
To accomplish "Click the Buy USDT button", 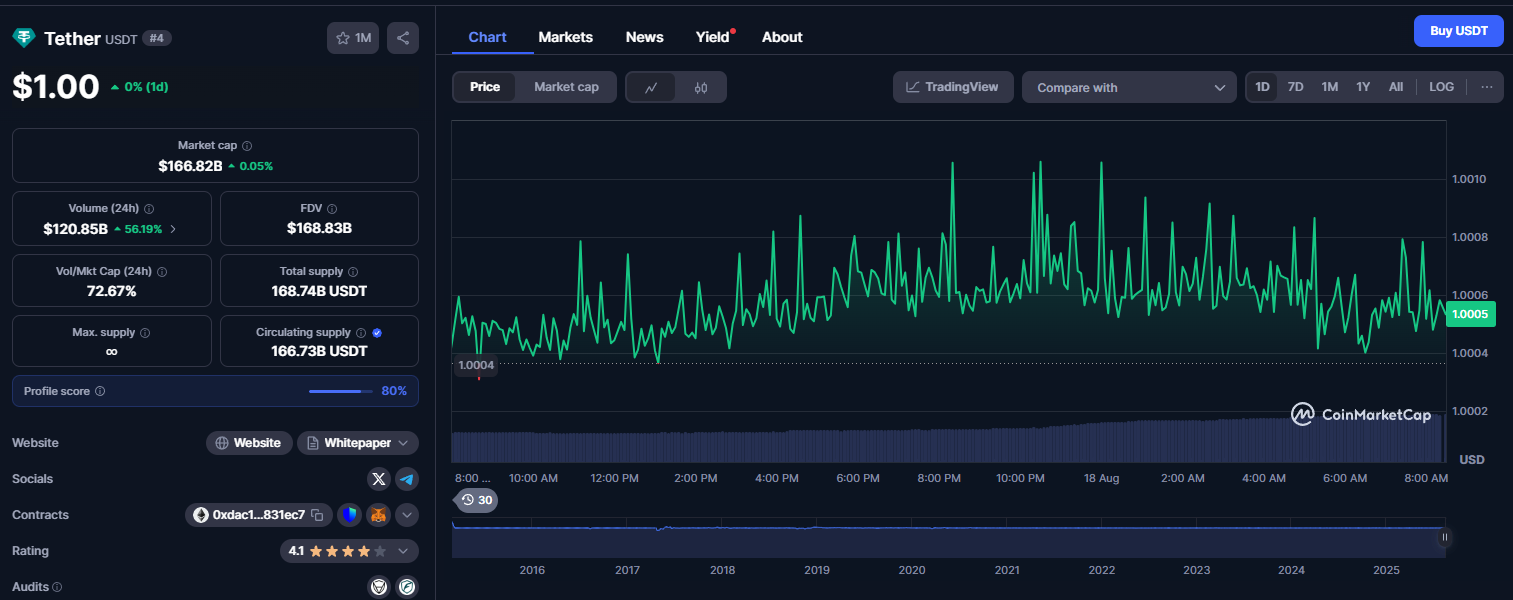I will coord(1459,31).
